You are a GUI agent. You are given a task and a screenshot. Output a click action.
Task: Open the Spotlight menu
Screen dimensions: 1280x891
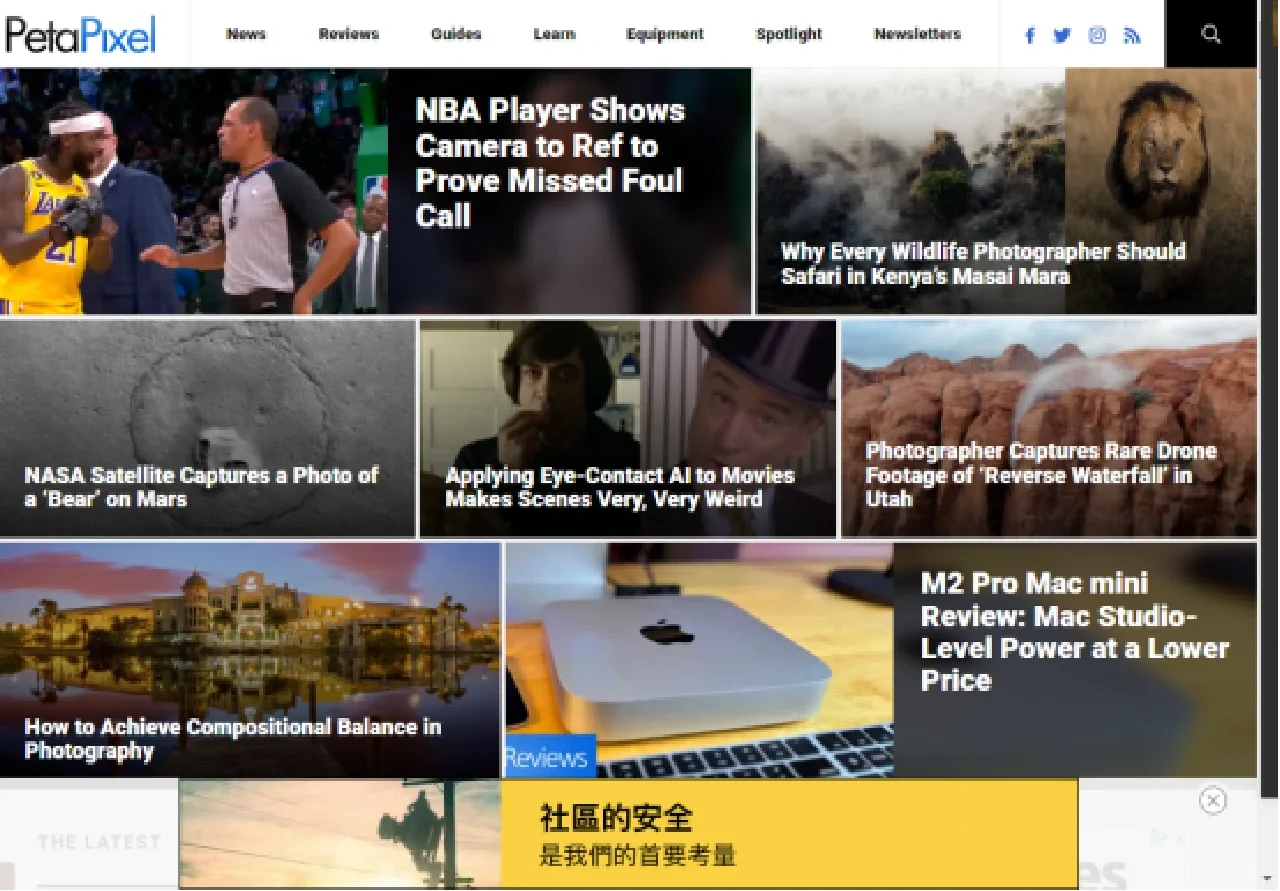[789, 34]
